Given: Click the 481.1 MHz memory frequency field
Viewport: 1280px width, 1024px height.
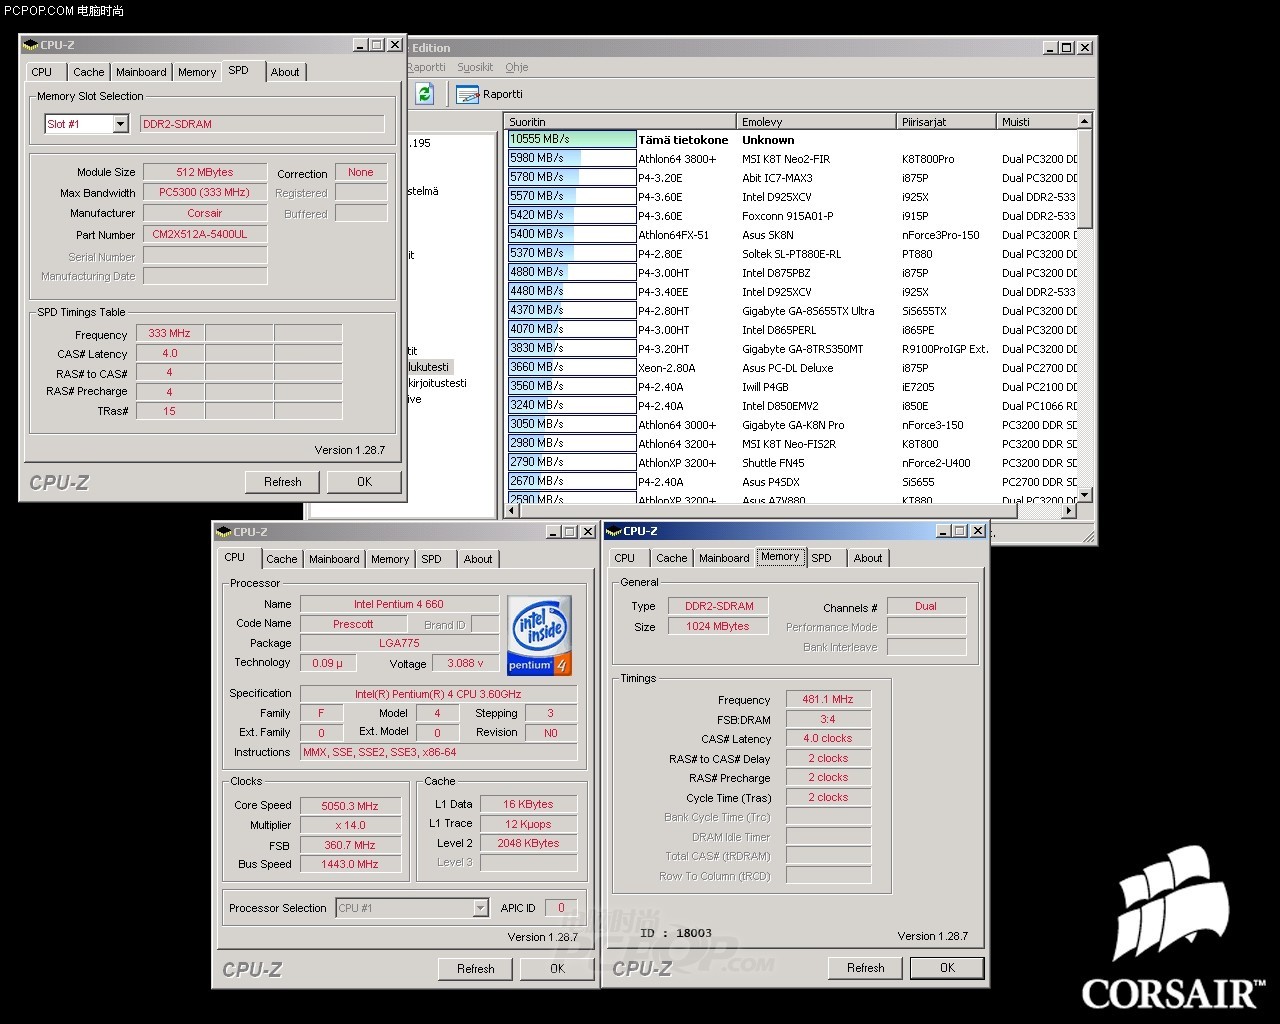Looking at the screenshot, I should coord(828,699).
